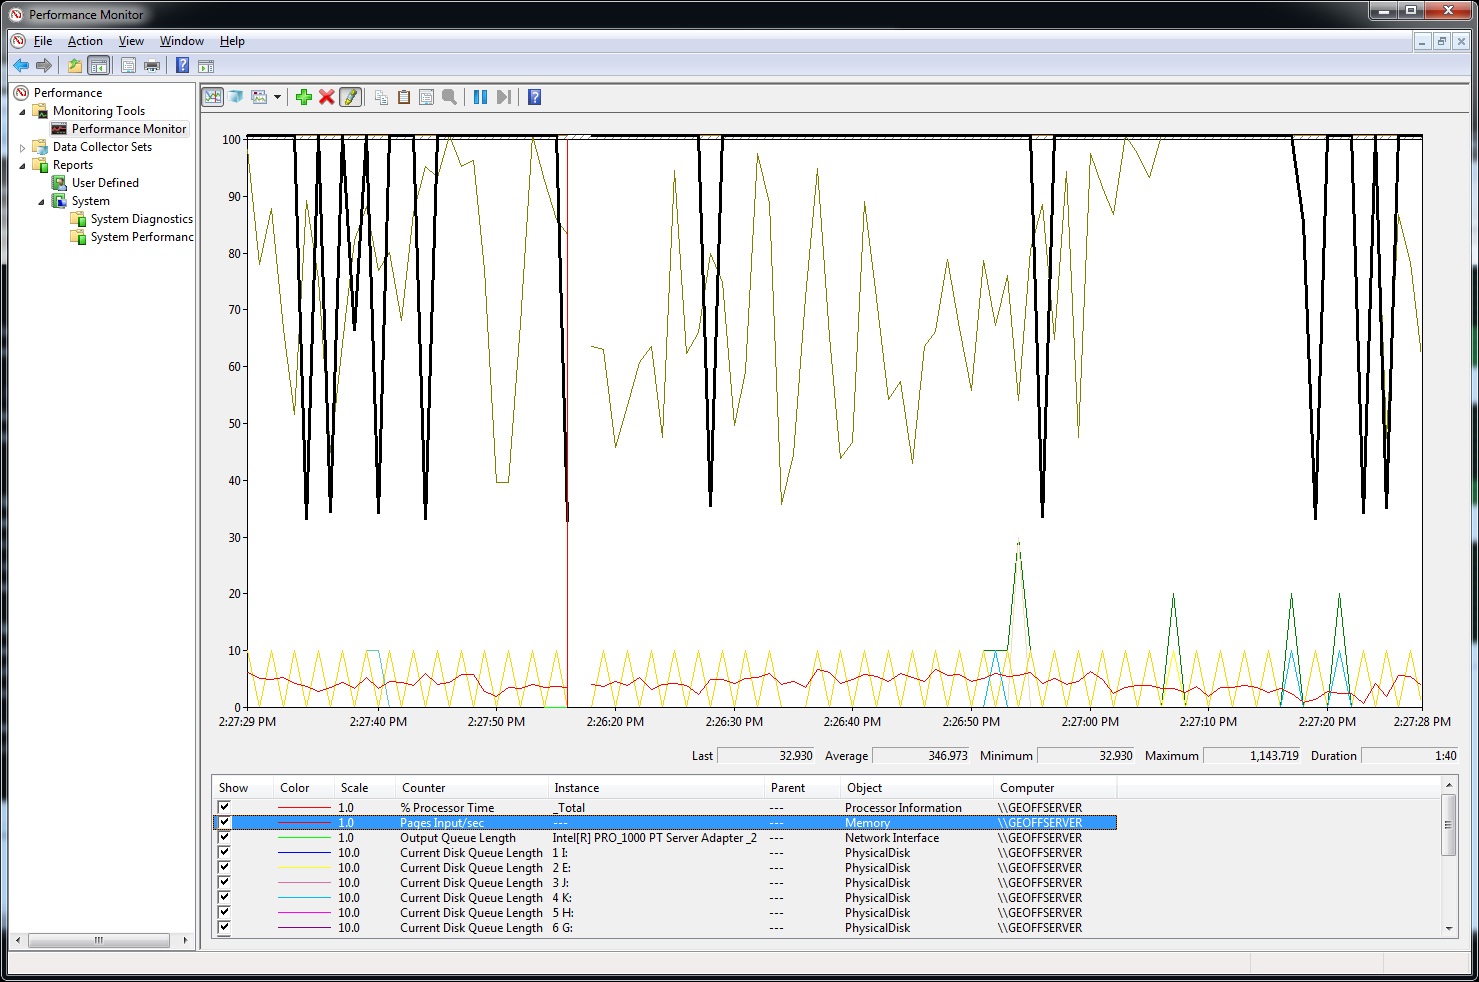This screenshot has width=1479, height=982.
Task: Open the View menu
Action: click(x=131, y=41)
